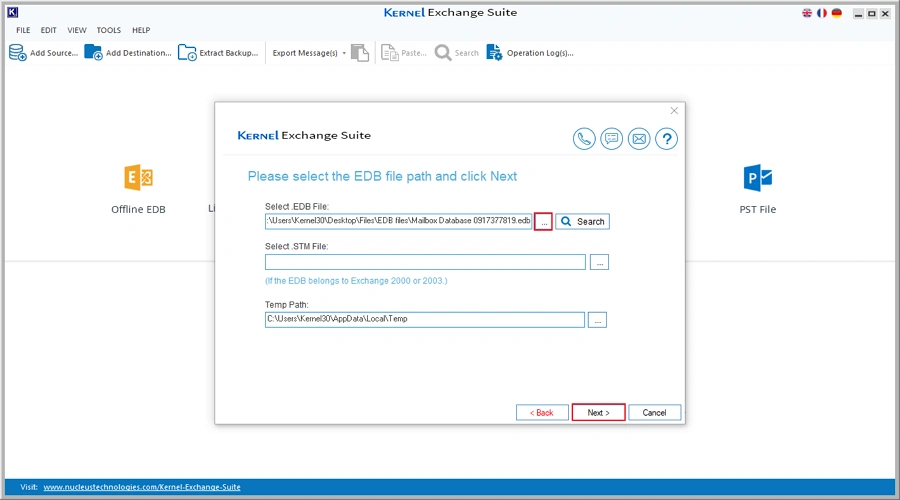
Task: Open the nucleustechnologies.com Kernel-Exchange-Suite link
Action: [x=142, y=487]
